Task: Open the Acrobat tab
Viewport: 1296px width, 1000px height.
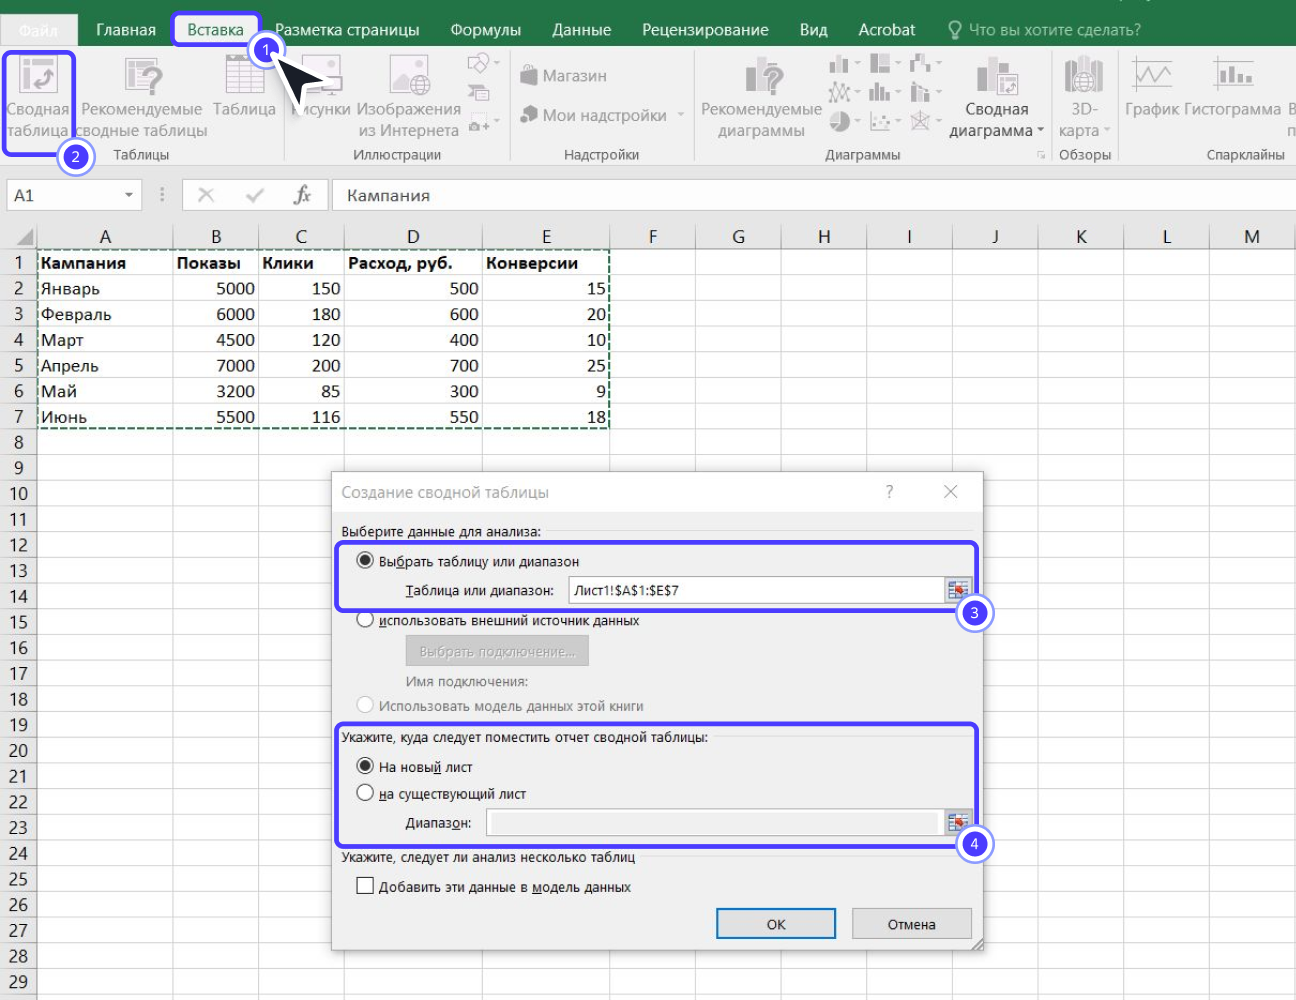Action: [886, 30]
